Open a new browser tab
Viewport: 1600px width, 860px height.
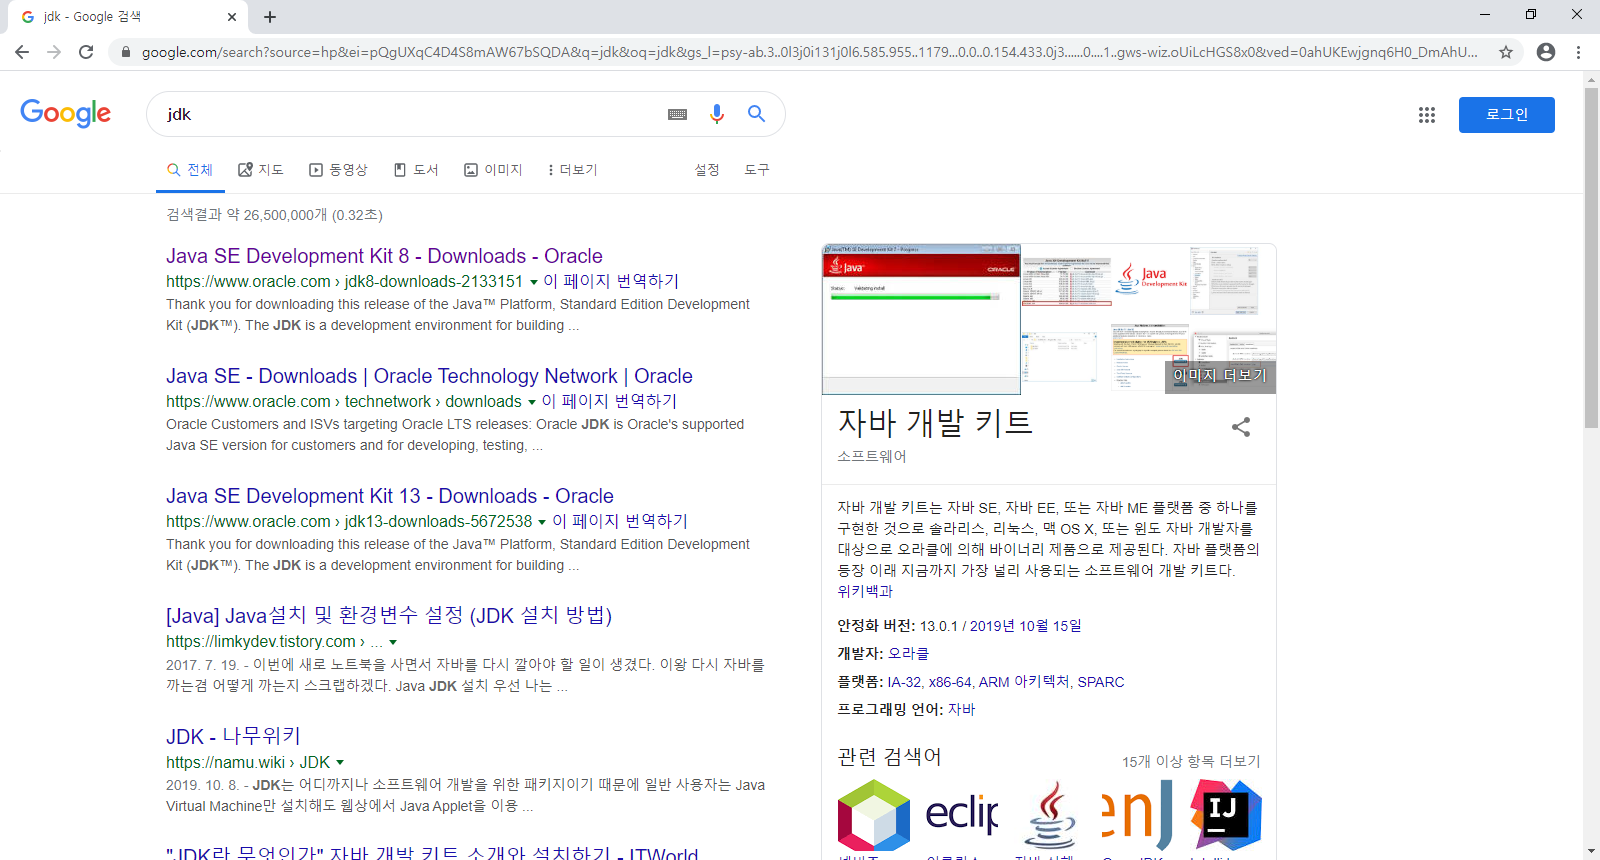(270, 17)
